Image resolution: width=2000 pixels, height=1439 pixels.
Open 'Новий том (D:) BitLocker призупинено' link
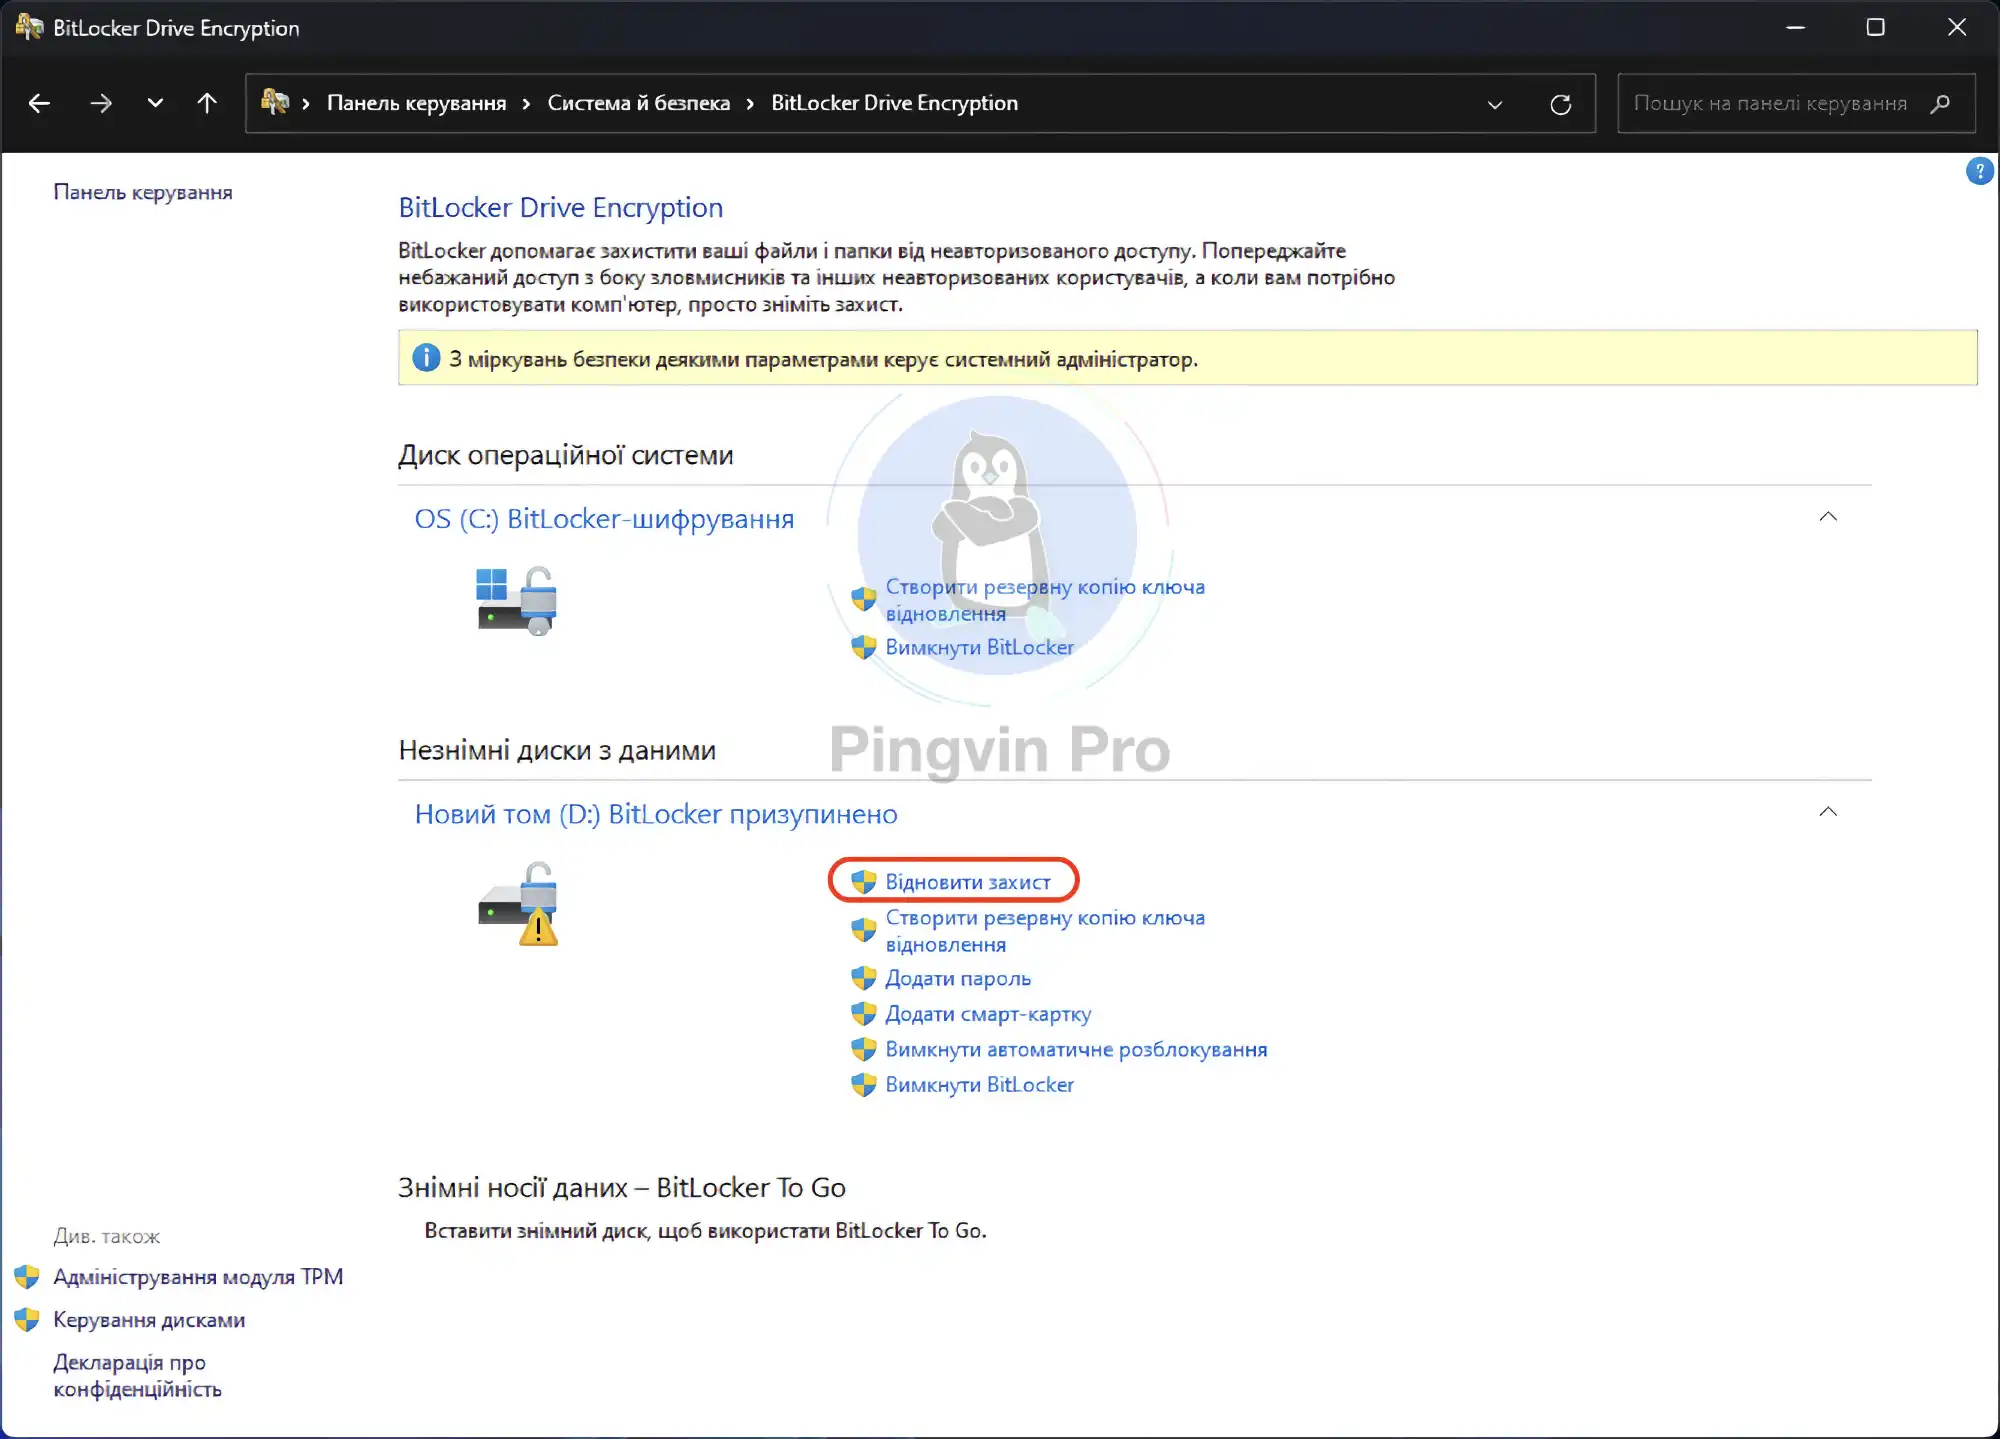pos(656,814)
